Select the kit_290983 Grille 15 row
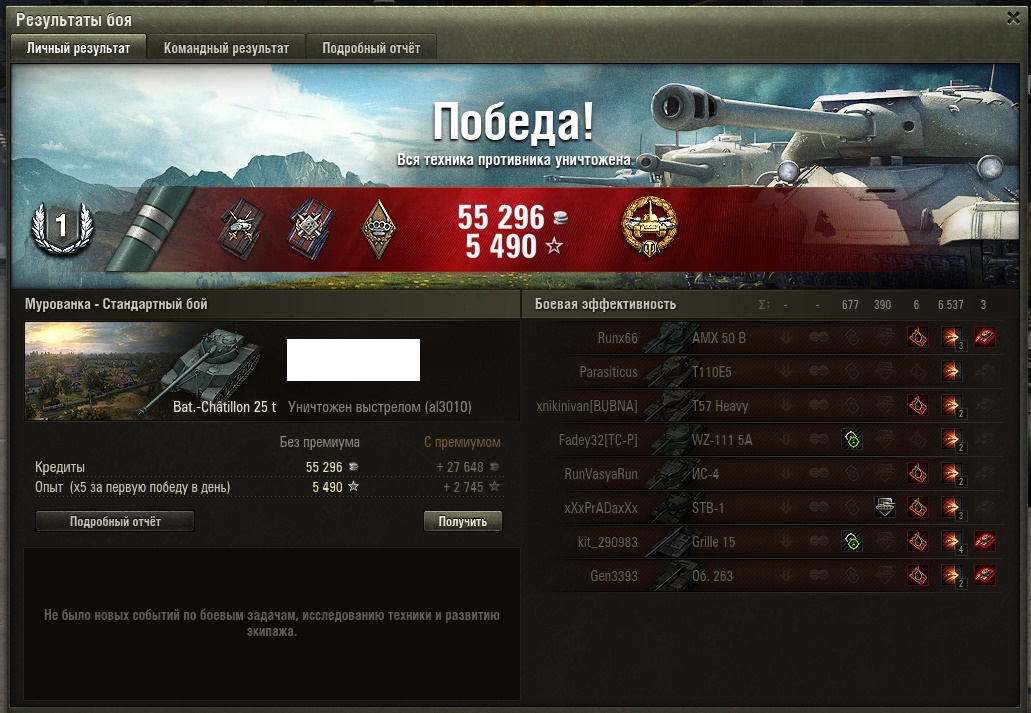Screen dimensions: 1031x713 point(769,541)
